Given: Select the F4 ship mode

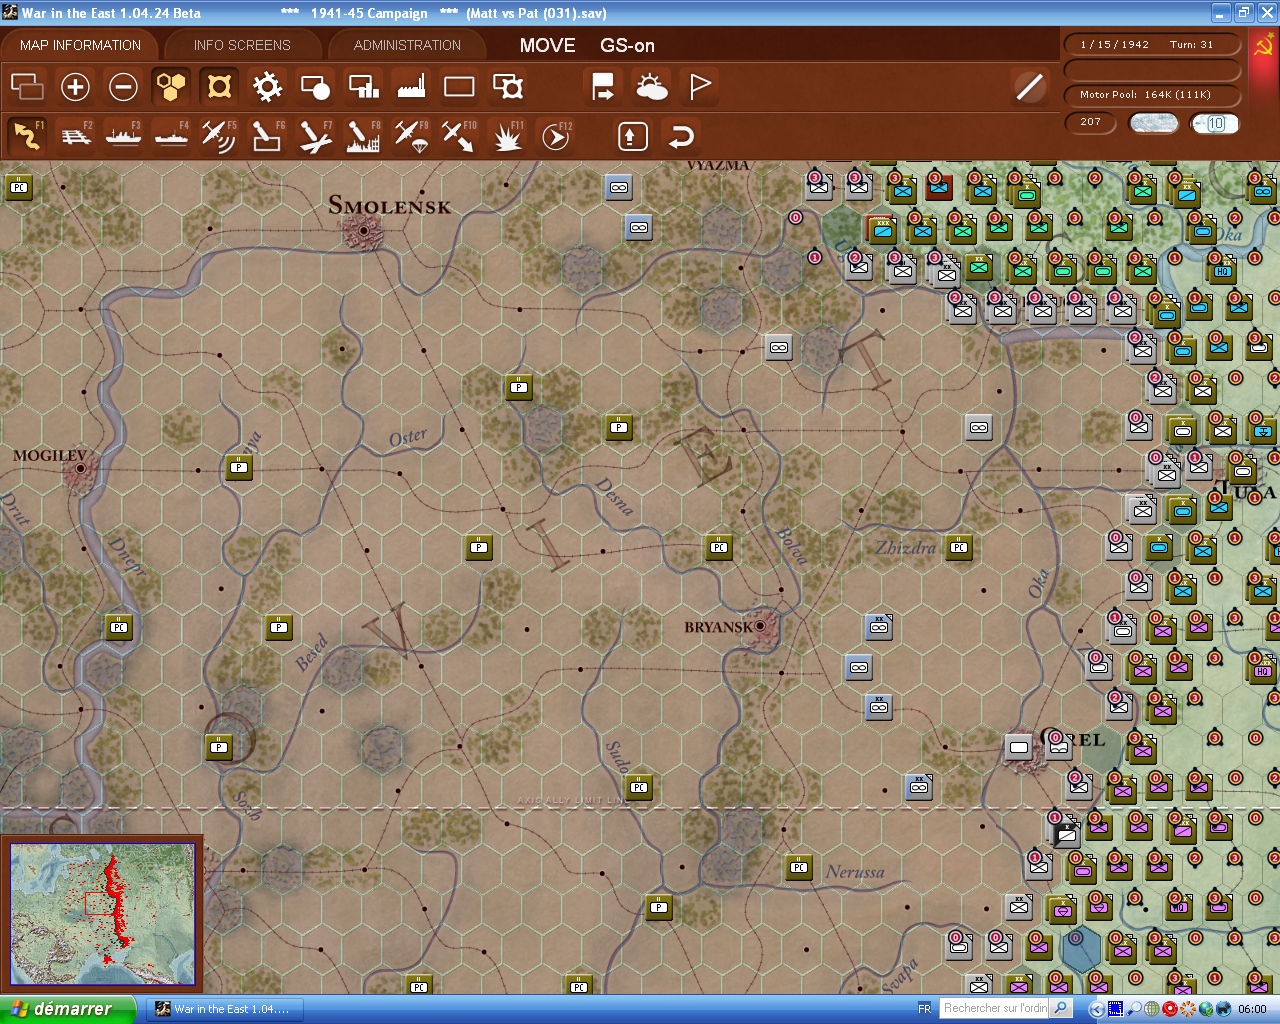Looking at the screenshot, I should (x=172, y=136).
